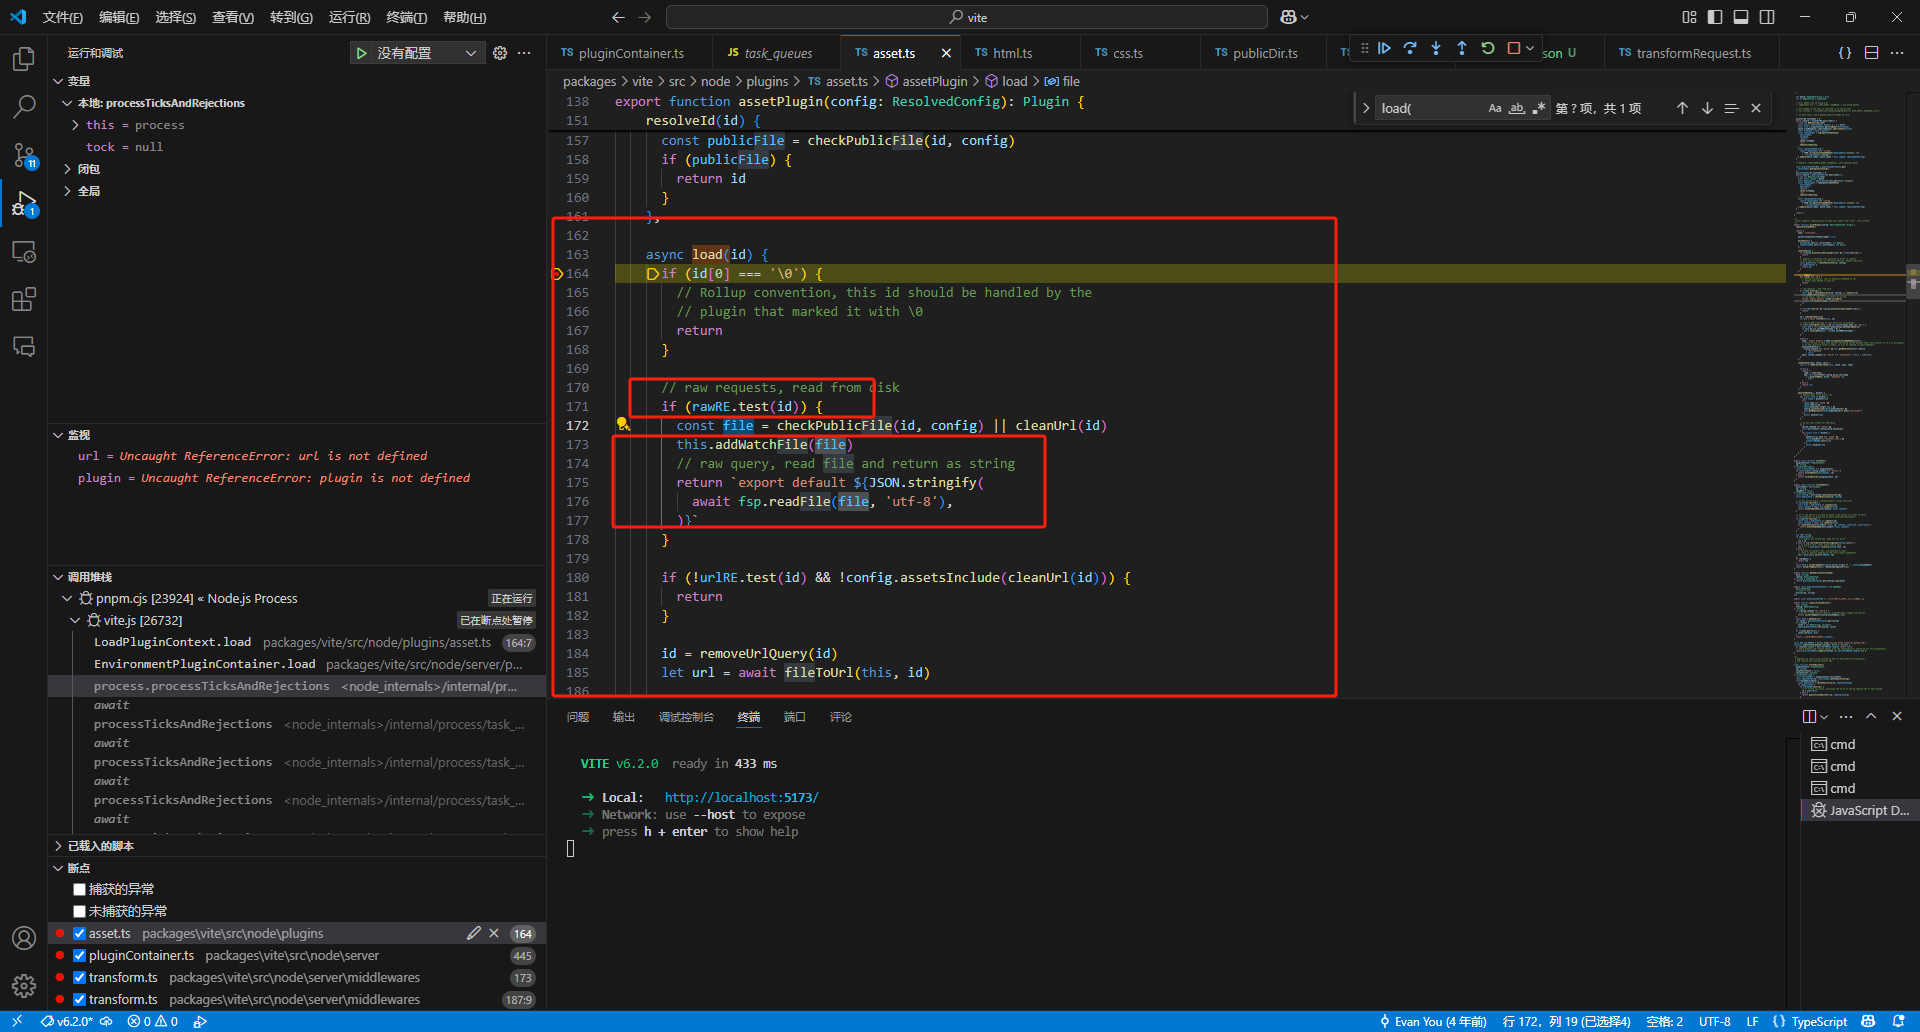Select the JavaScript D... terminal entry
This screenshot has width=1920, height=1032.
tap(1861, 810)
